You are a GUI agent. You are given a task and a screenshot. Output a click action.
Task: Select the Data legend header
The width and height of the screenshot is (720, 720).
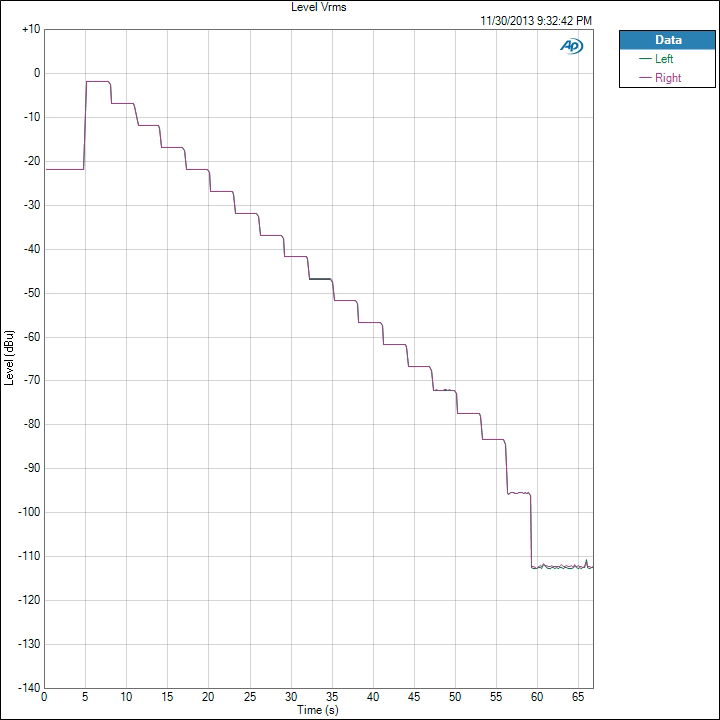[668, 40]
